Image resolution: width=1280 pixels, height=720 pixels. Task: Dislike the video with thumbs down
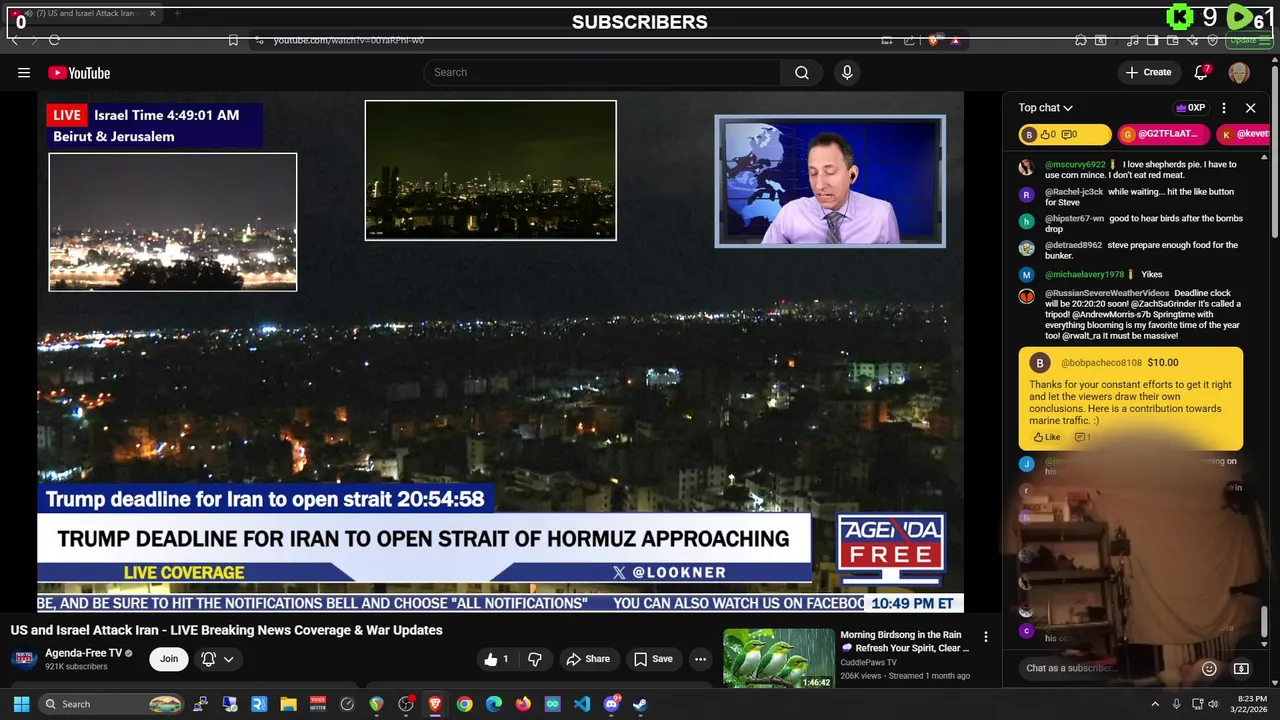click(x=535, y=659)
